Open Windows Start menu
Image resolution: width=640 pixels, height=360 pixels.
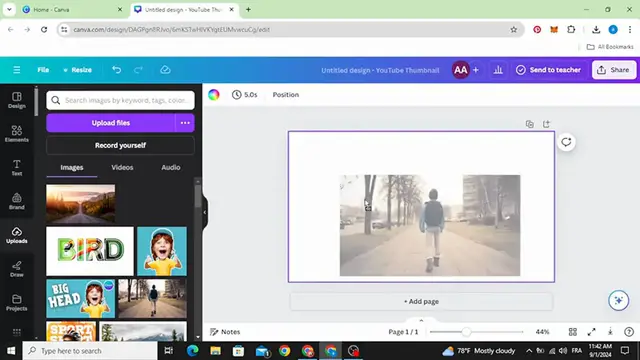click(11, 351)
